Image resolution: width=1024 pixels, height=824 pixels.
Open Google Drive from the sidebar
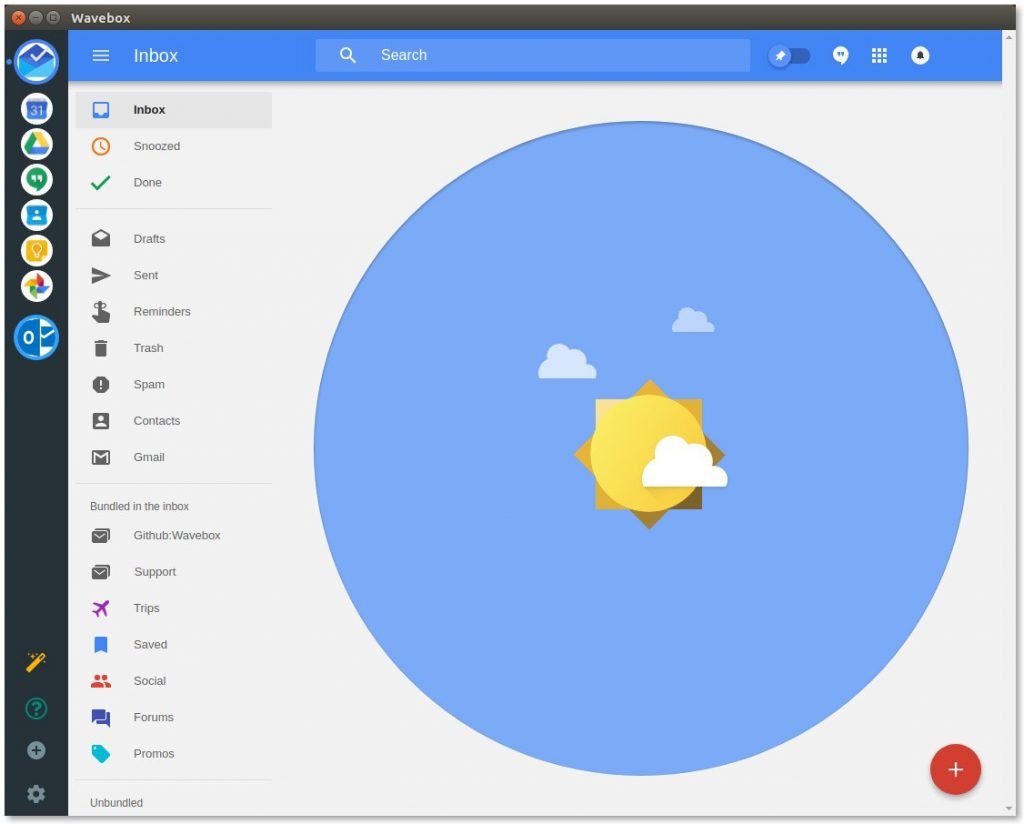36,144
